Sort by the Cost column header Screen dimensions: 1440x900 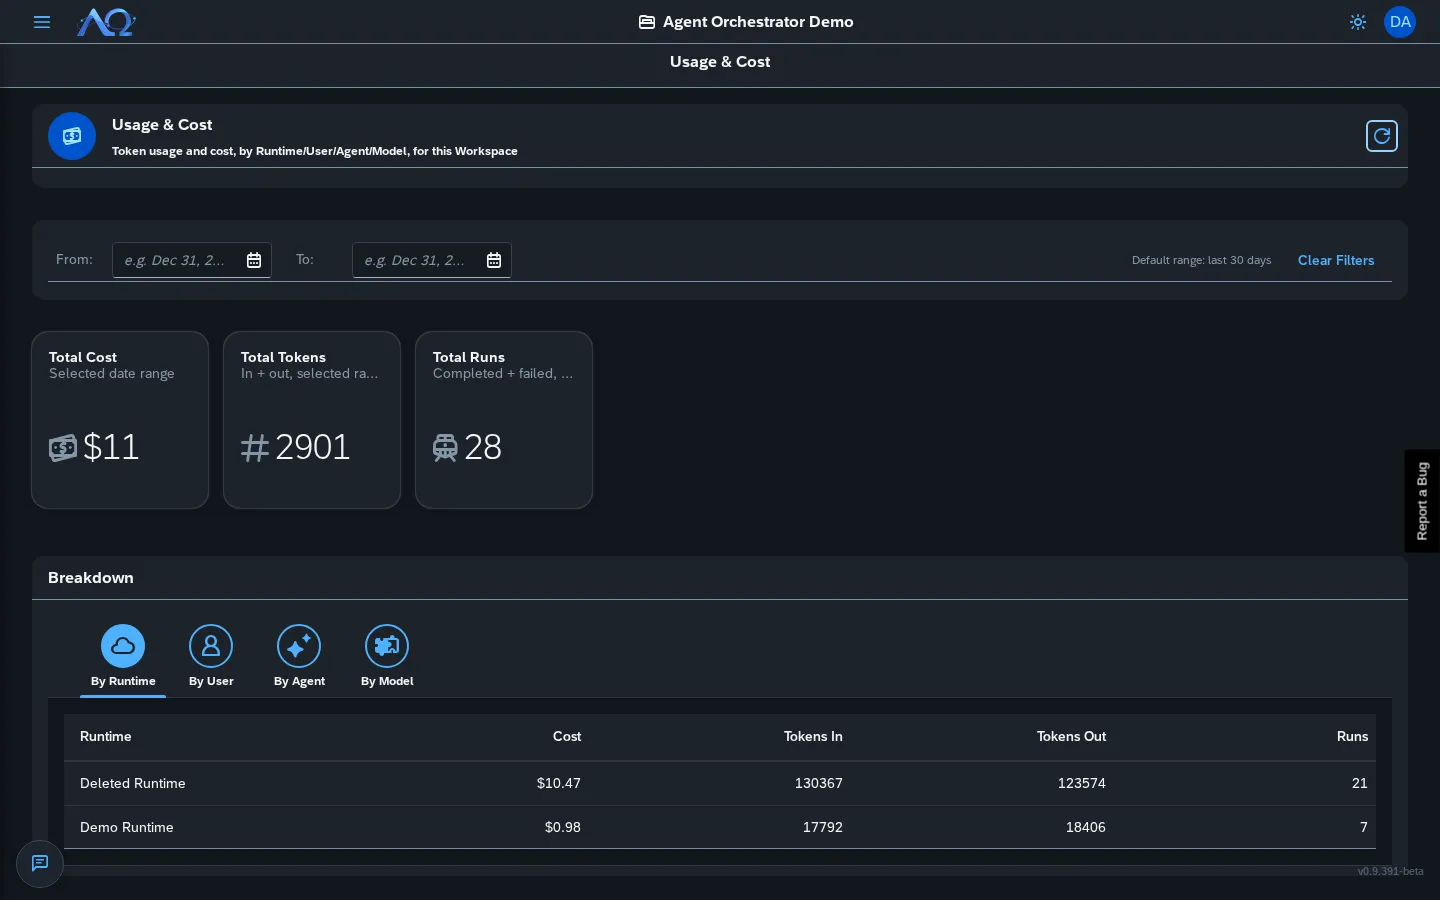pyautogui.click(x=567, y=737)
